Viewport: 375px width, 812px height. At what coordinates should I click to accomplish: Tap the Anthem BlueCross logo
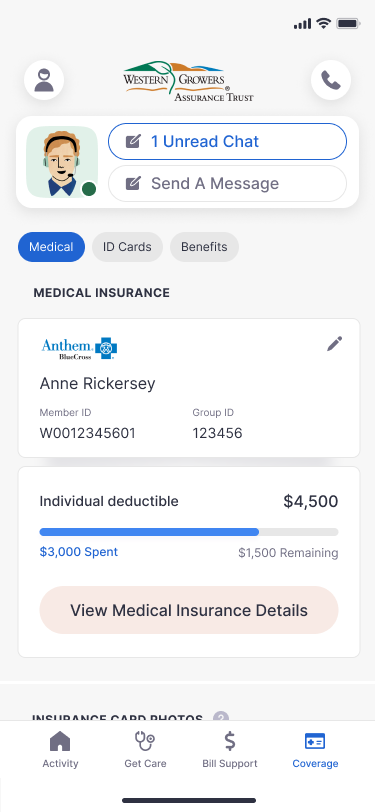pos(79,349)
